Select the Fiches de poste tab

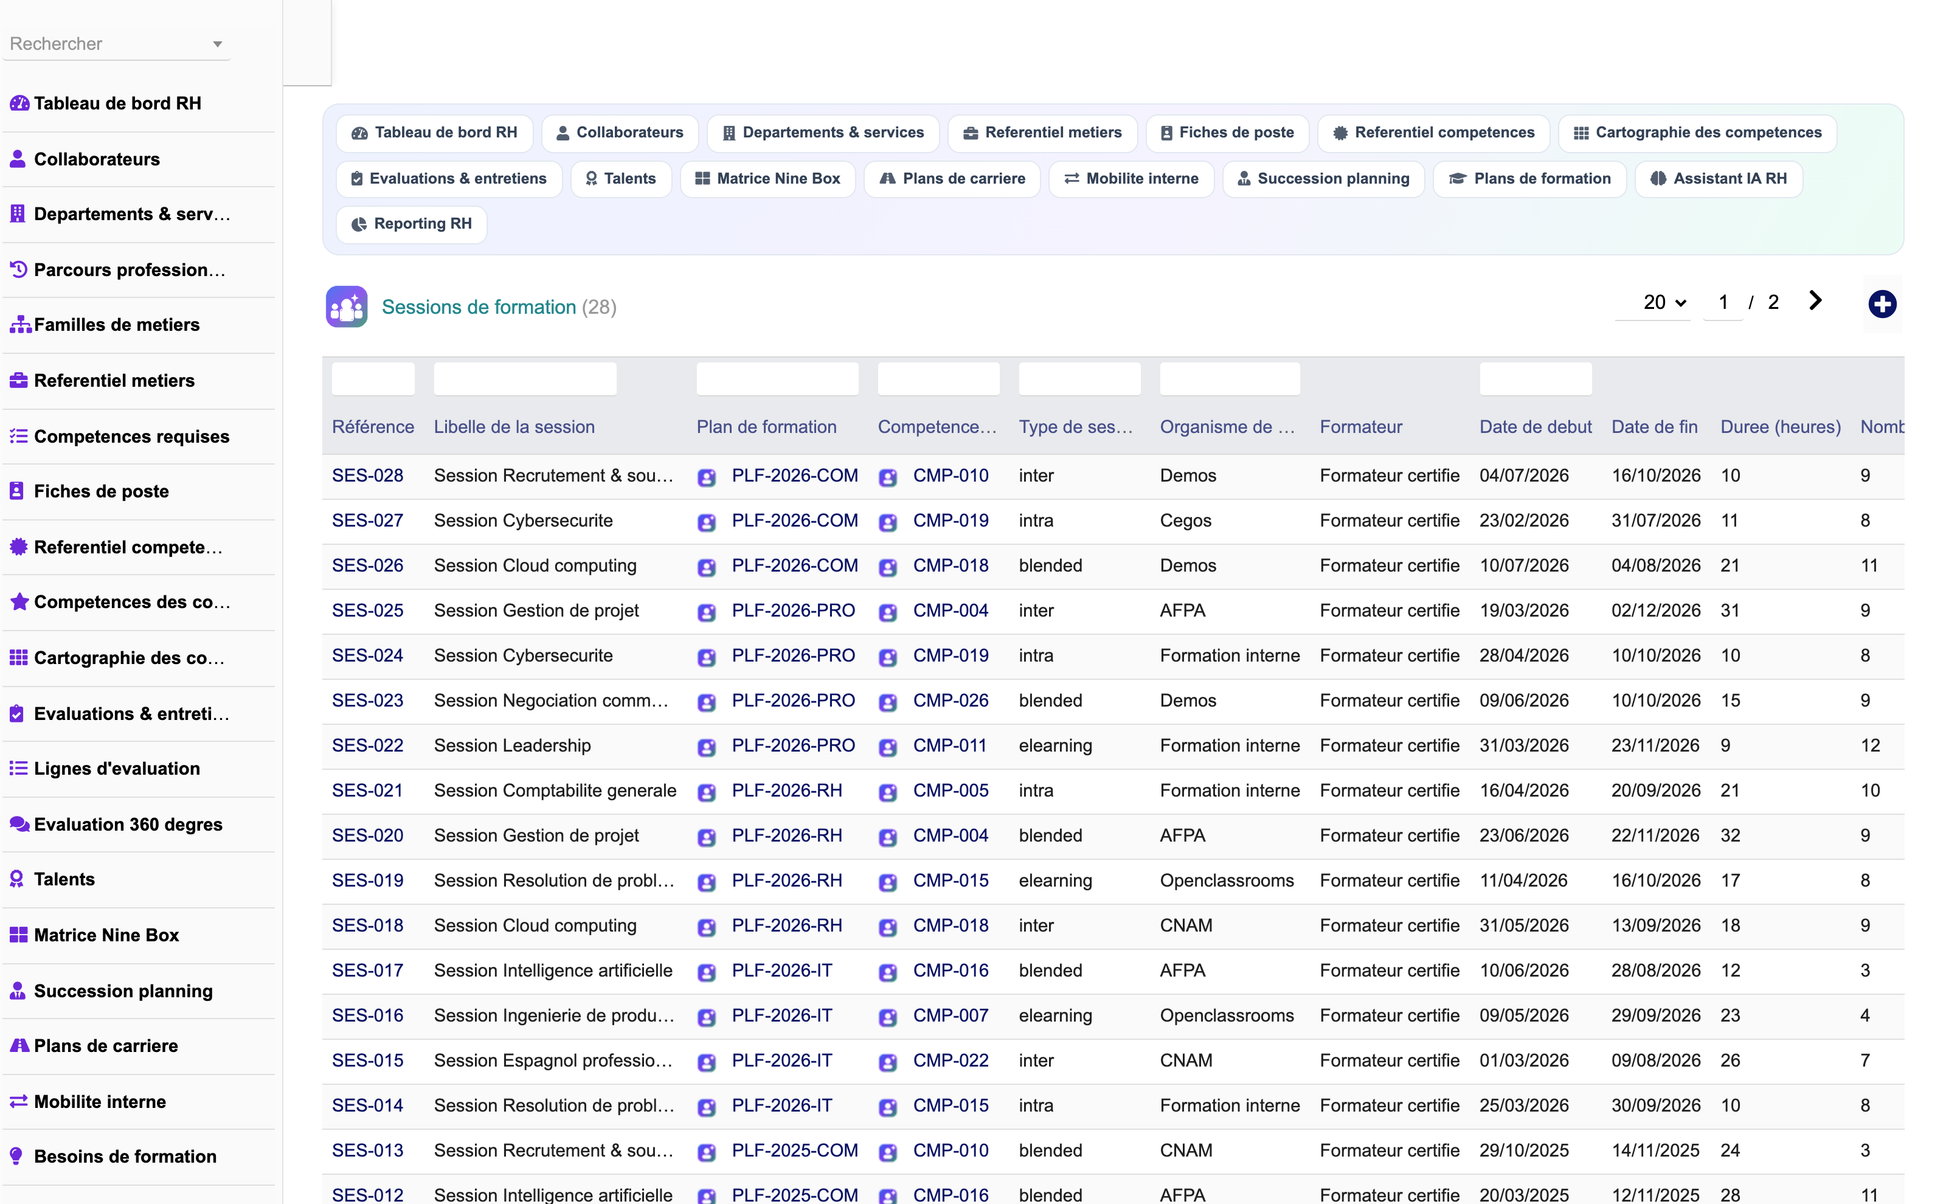[1227, 133]
